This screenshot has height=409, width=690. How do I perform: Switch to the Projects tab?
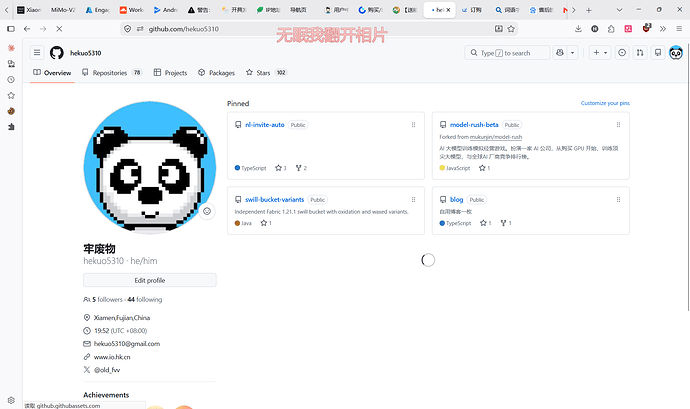[x=170, y=73]
